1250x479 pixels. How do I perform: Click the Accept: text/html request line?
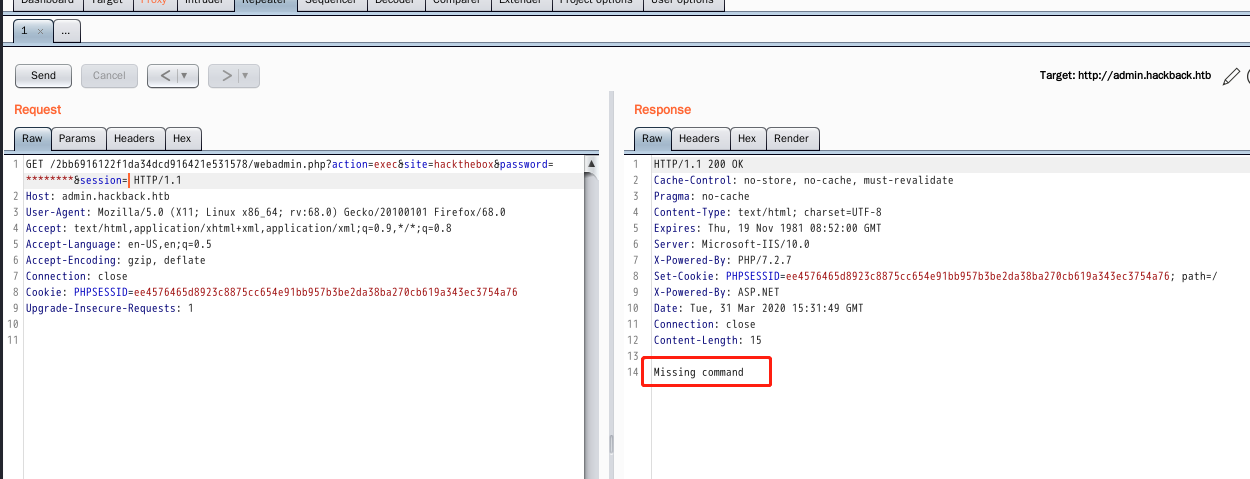pyautogui.click(x=239, y=228)
